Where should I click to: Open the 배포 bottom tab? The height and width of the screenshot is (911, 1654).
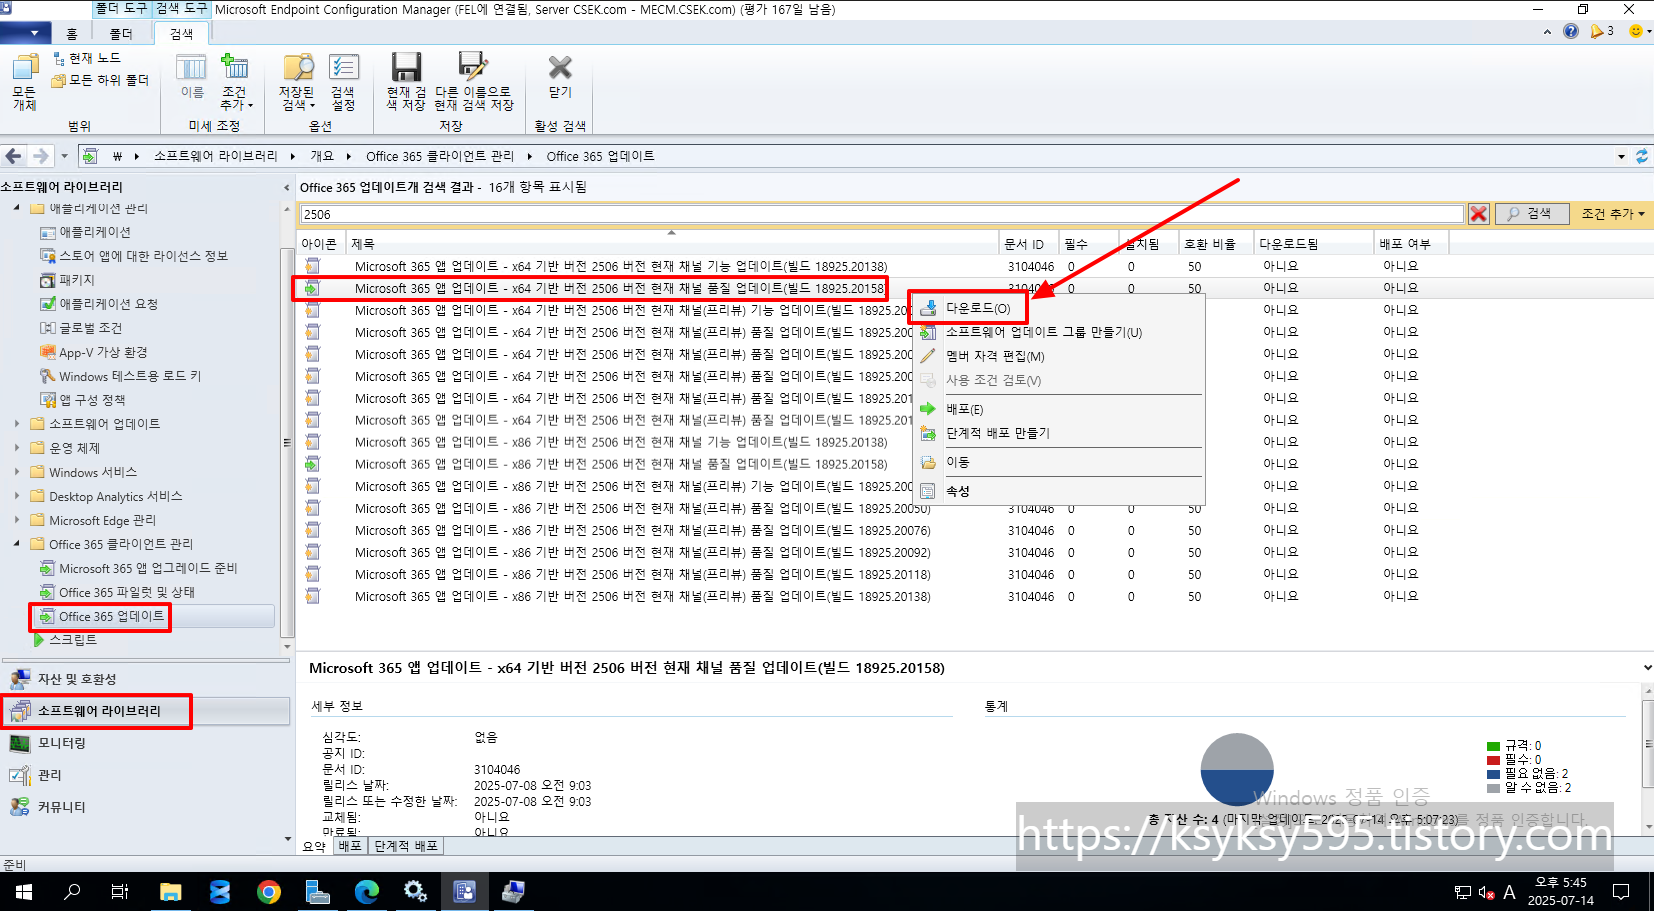[x=350, y=846]
